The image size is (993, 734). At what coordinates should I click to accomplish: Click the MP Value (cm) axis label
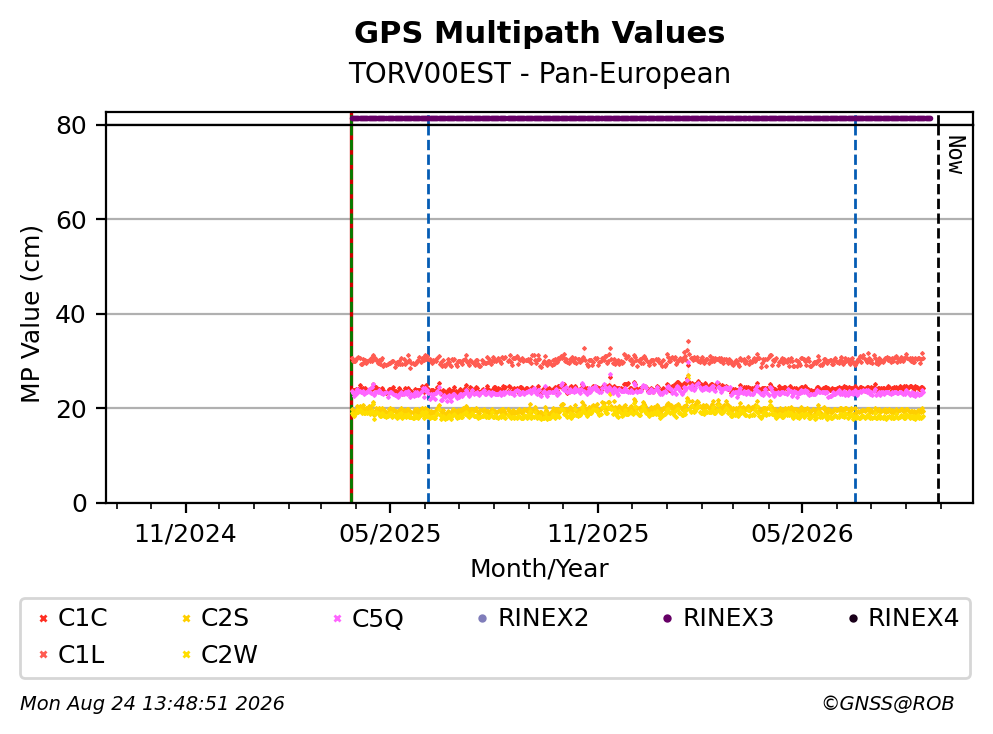30,314
